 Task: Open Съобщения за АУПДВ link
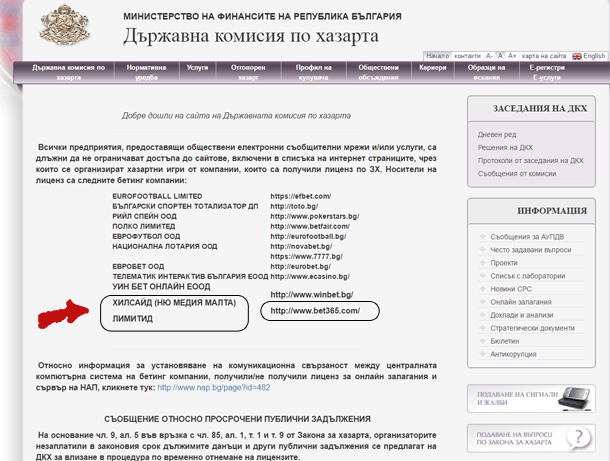click(x=527, y=237)
